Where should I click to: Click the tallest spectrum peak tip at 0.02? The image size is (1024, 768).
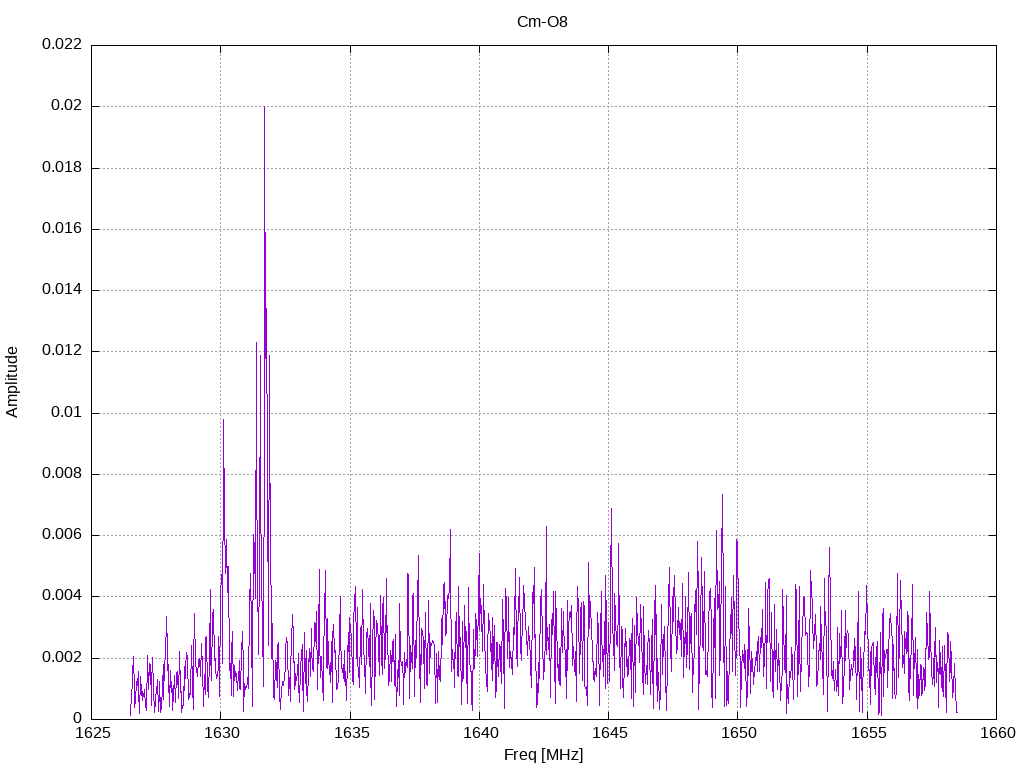point(264,108)
